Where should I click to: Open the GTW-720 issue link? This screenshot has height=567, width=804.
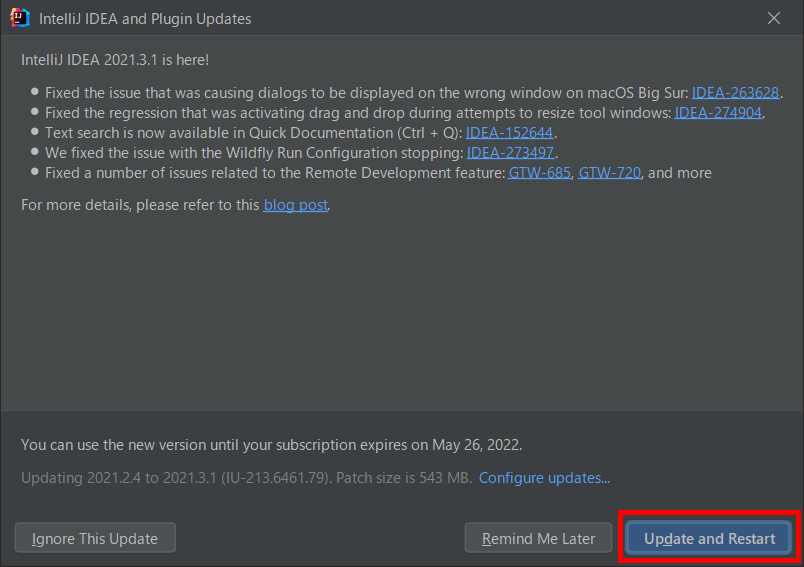tap(610, 173)
